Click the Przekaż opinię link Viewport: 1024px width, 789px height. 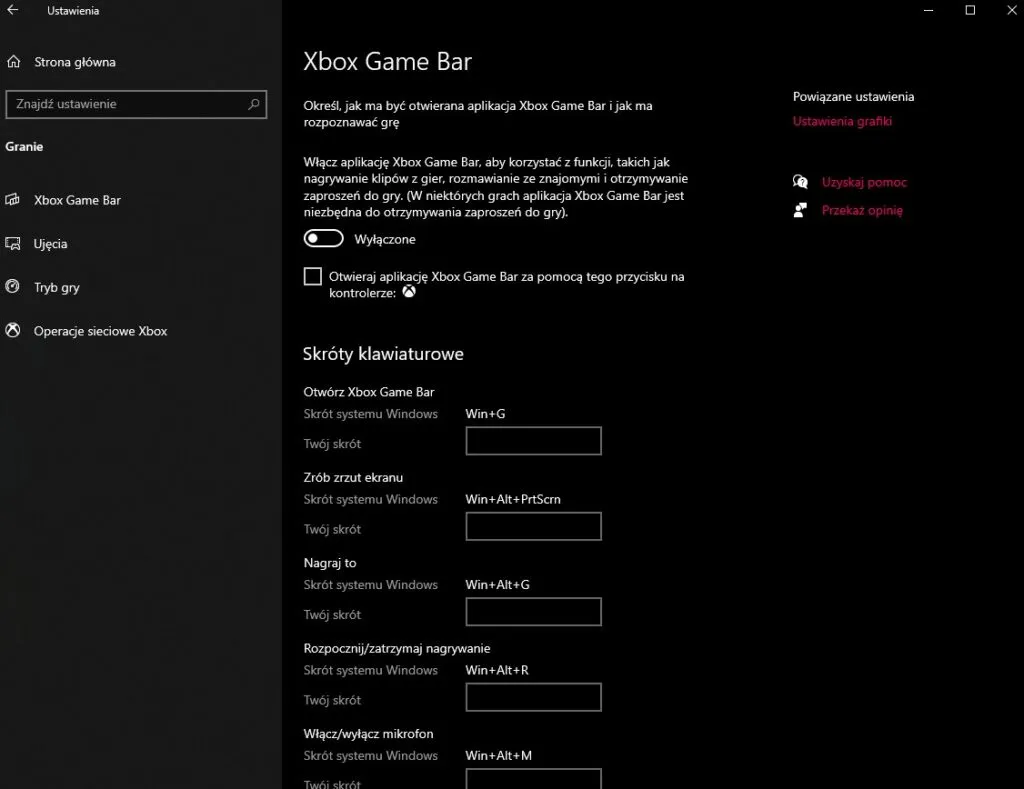(x=864, y=210)
